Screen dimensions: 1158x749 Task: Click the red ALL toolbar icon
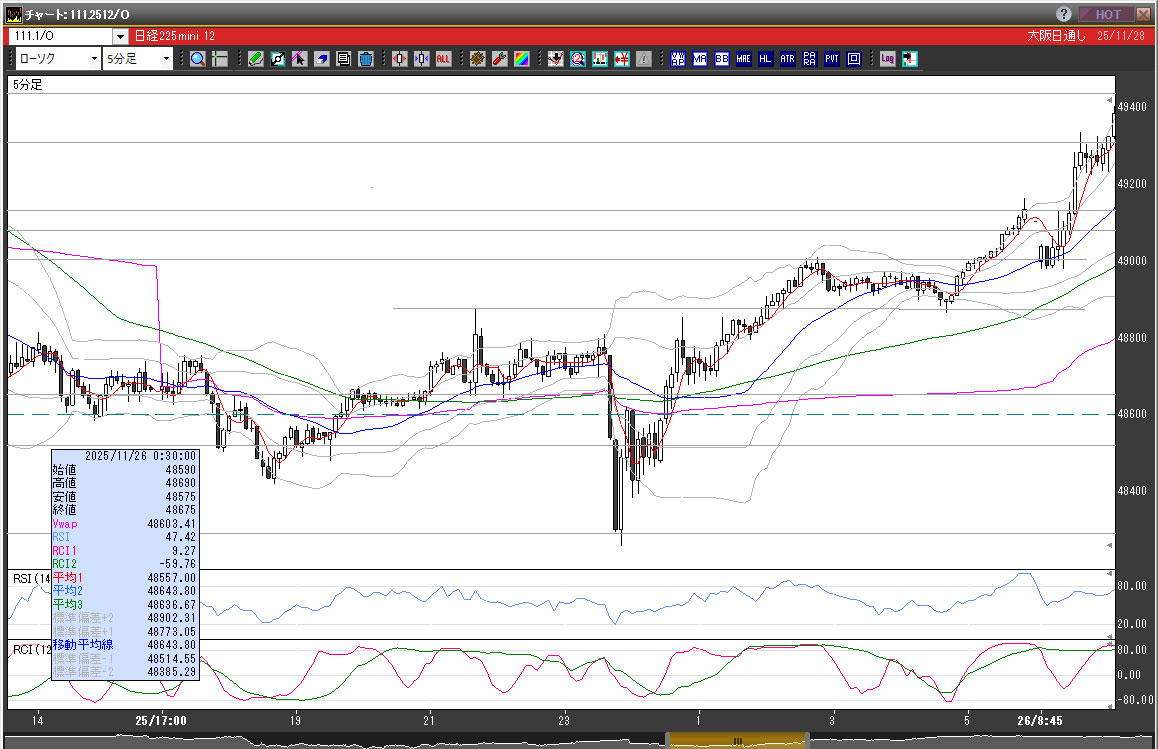[x=443, y=59]
